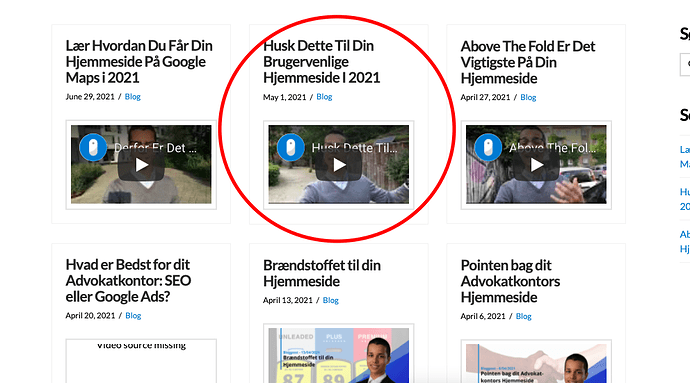Open post 'Lær Hvordan Du Får Din Hjemmeside På Google Maps i 2021'
Viewport: 690px width, 383px height.
(139, 62)
